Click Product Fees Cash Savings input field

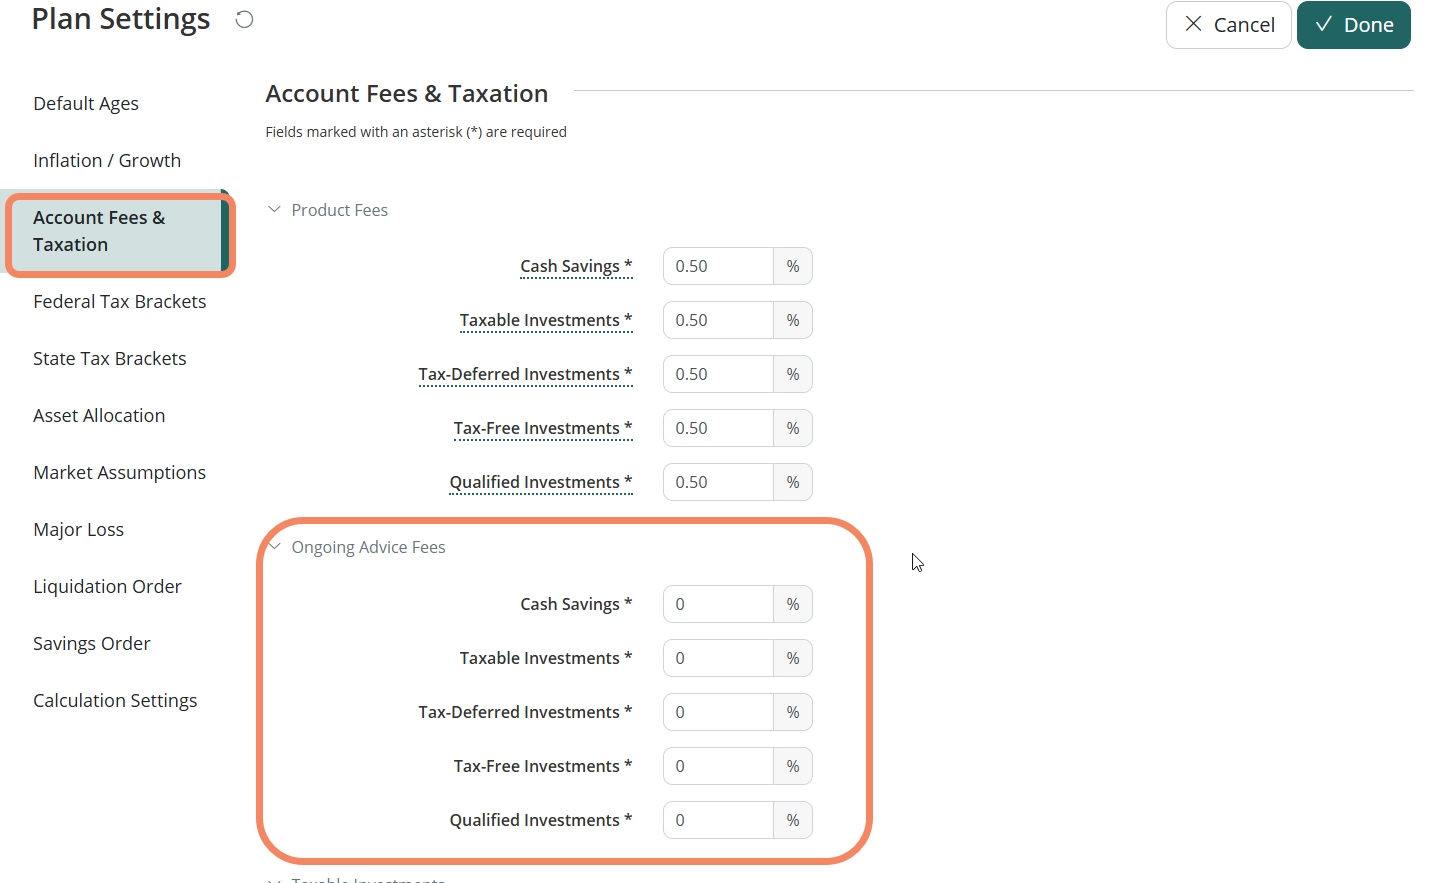(x=718, y=267)
